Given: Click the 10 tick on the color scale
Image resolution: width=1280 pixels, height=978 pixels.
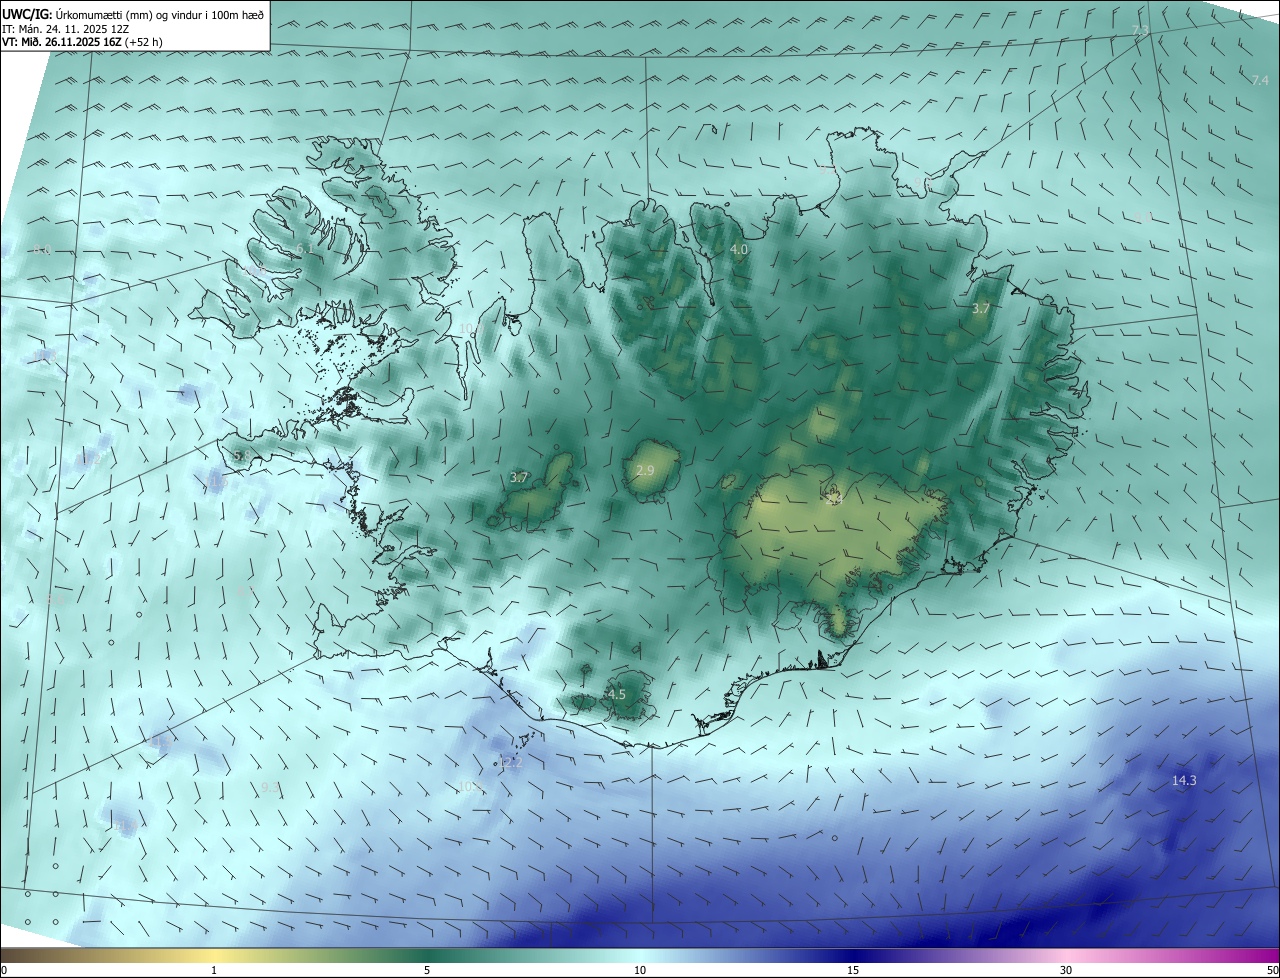Looking at the screenshot, I should tap(640, 970).
